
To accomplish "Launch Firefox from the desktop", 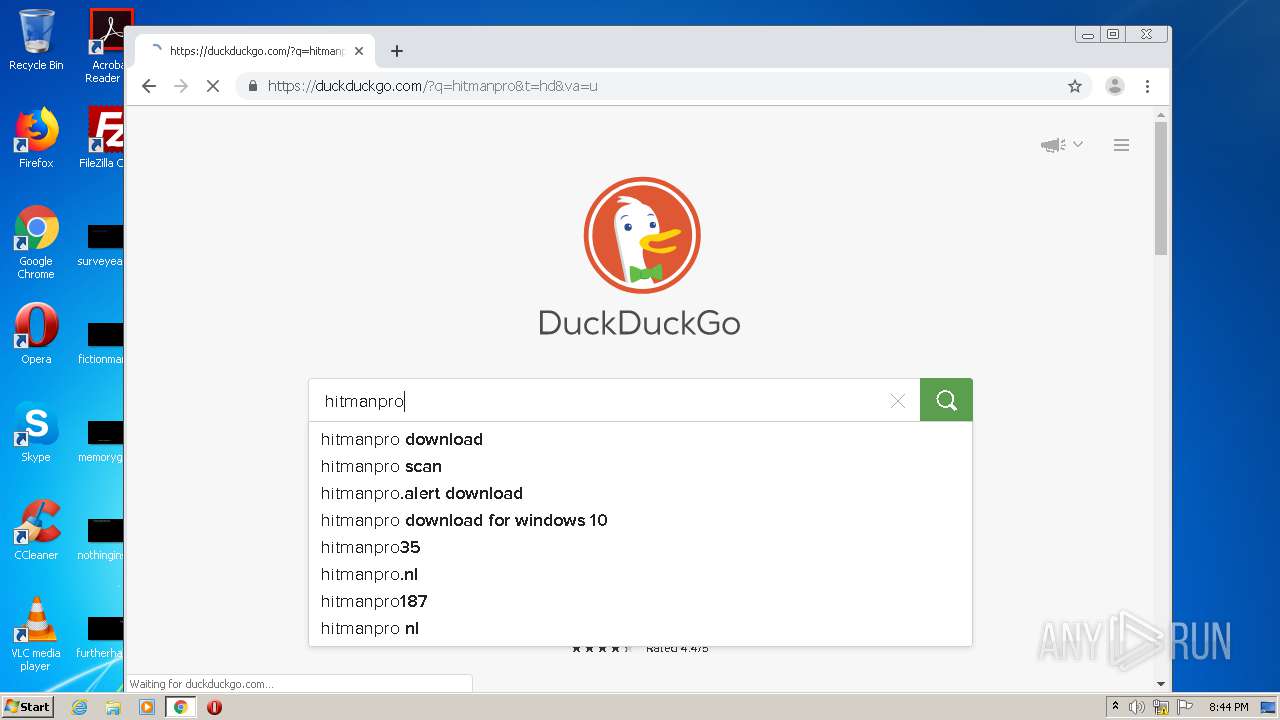I will 36,138.
